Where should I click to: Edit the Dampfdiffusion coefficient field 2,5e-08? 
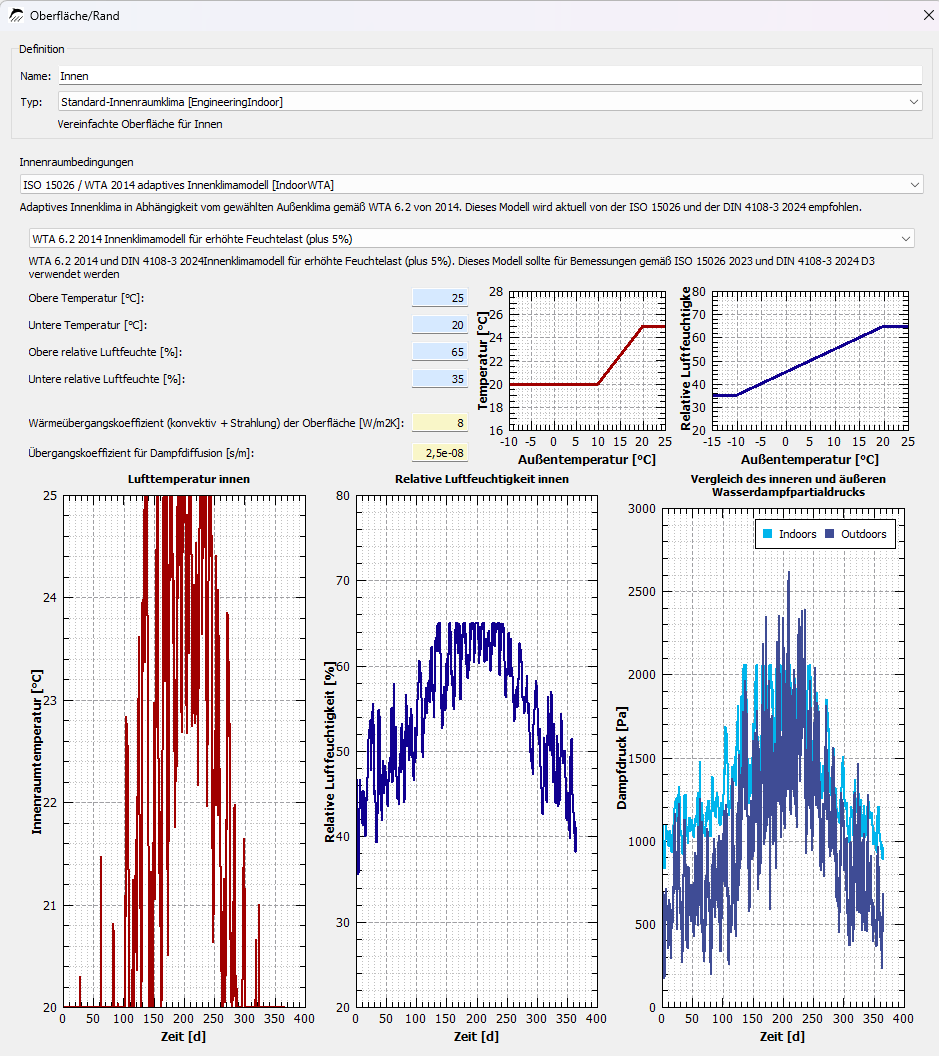440,453
